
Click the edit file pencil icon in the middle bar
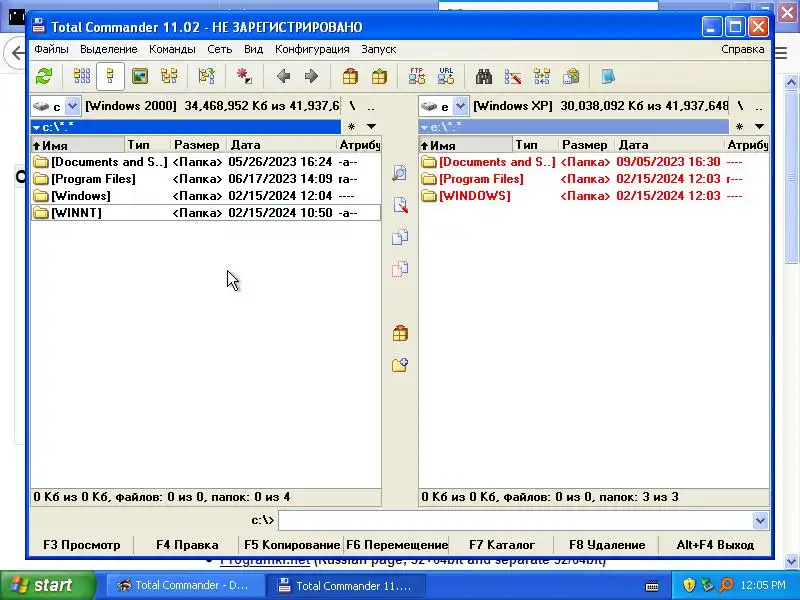click(x=400, y=205)
